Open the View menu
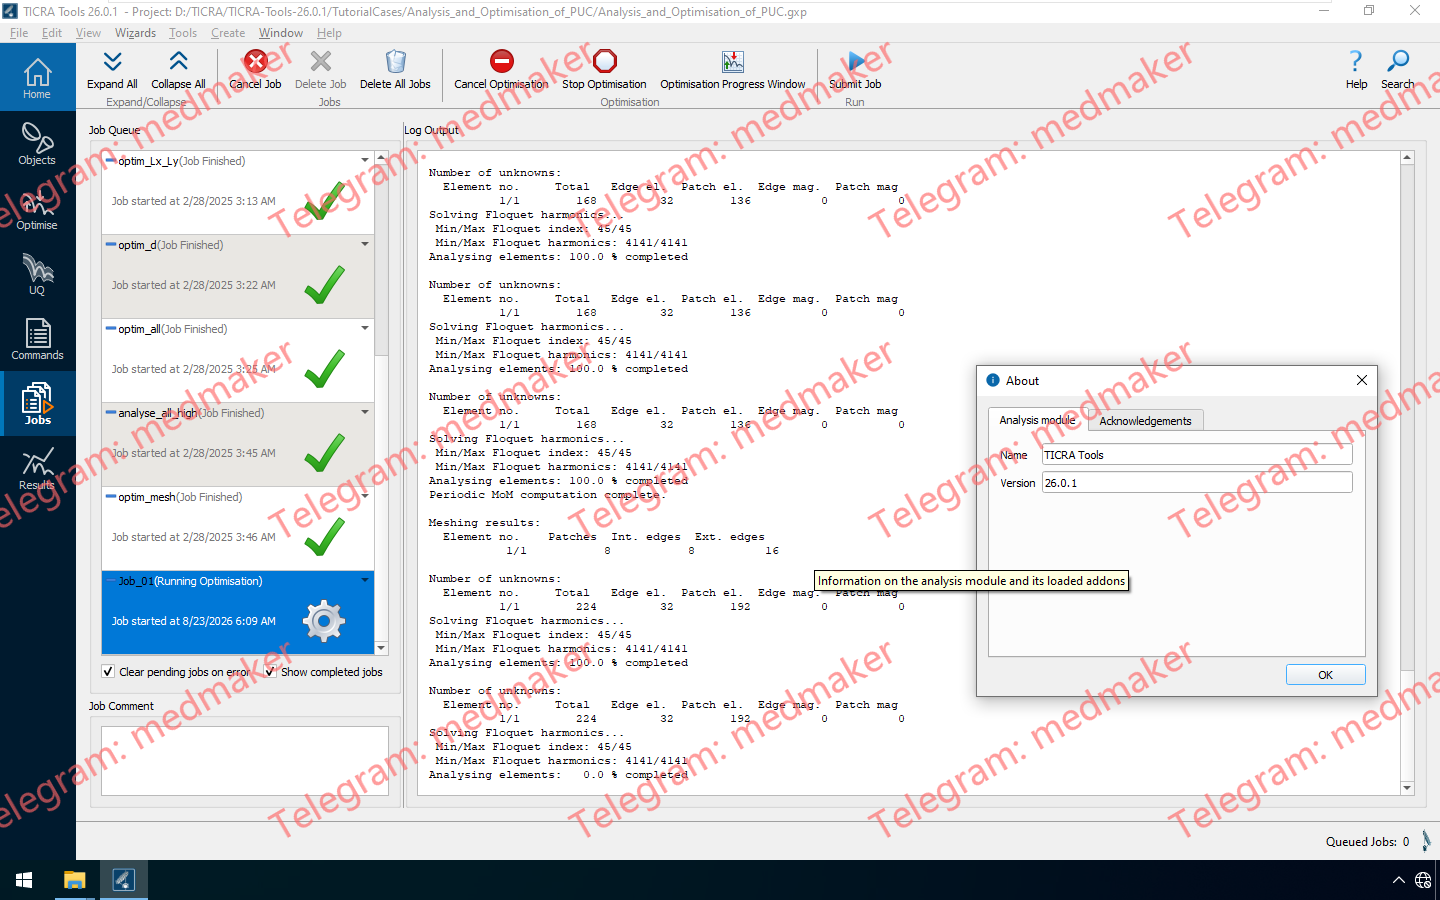Viewport: 1440px width, 900px height. (88, 33)
